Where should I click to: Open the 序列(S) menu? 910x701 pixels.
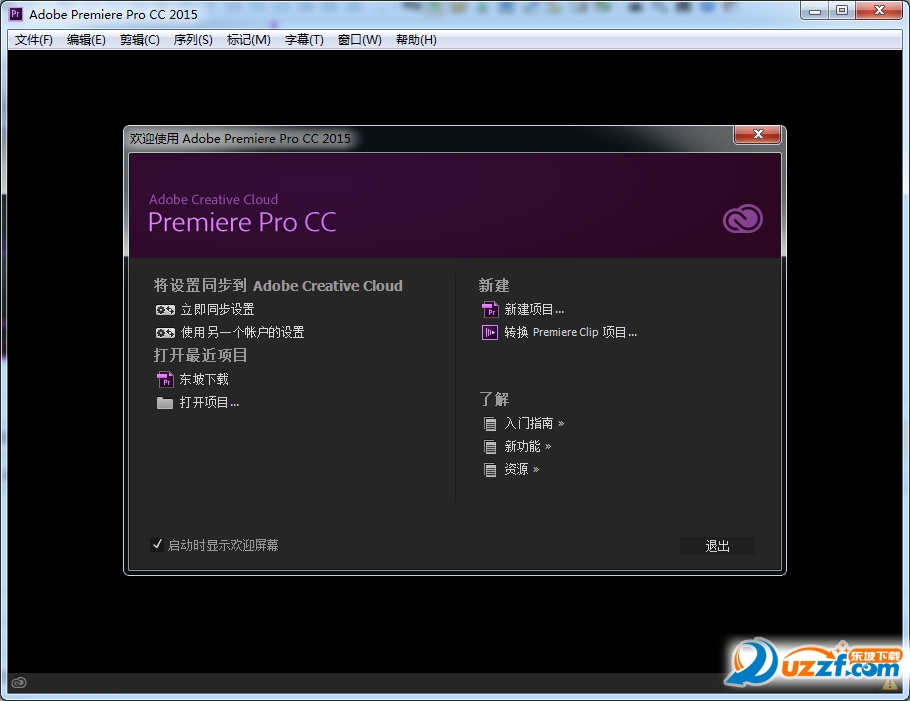click(x=193, y=39)
